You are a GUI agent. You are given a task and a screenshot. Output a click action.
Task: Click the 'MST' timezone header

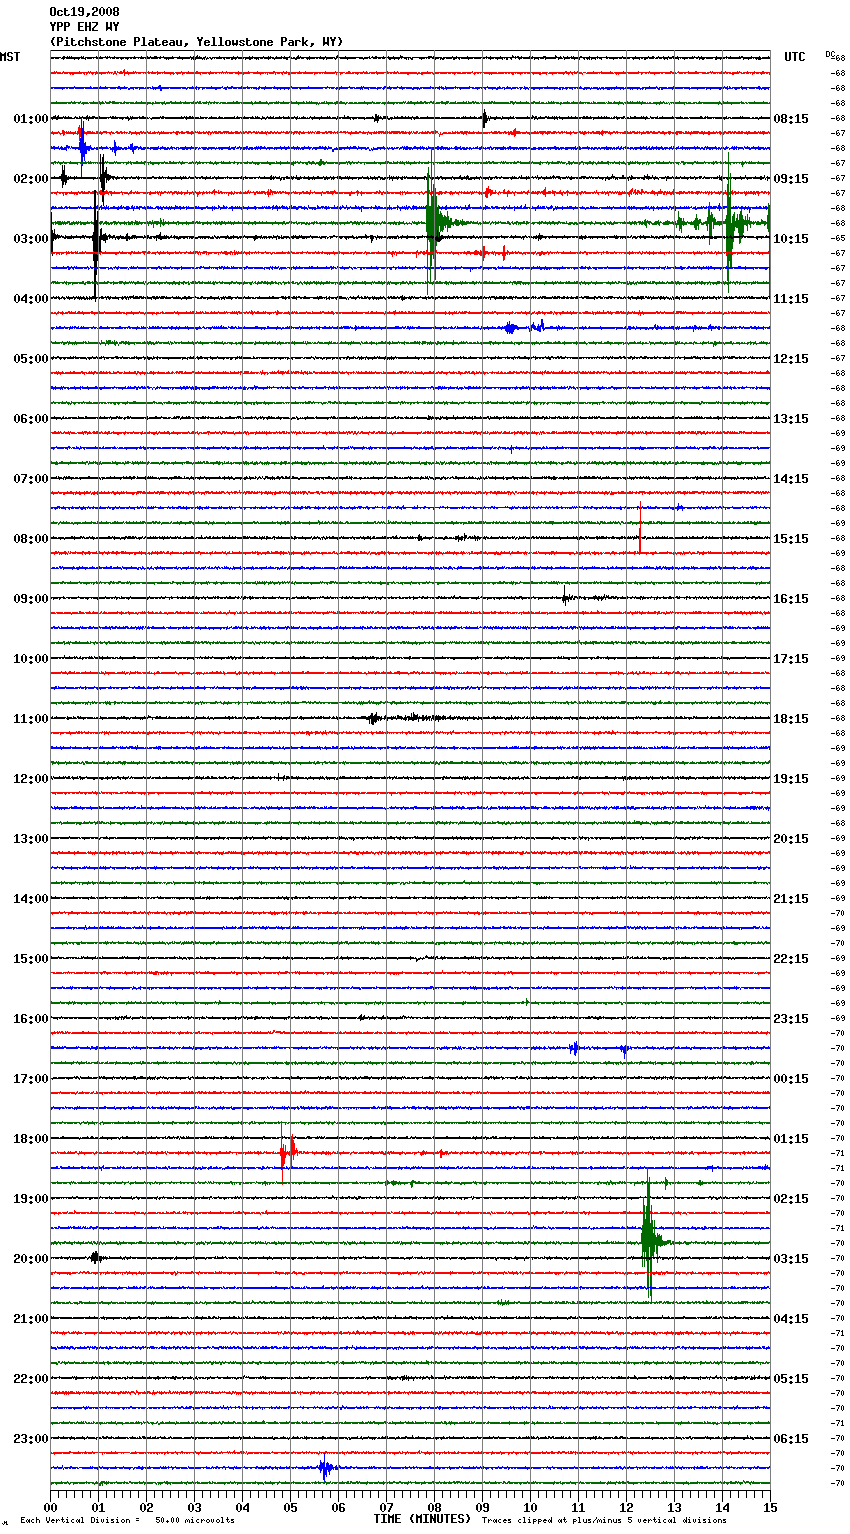(10, 57)
